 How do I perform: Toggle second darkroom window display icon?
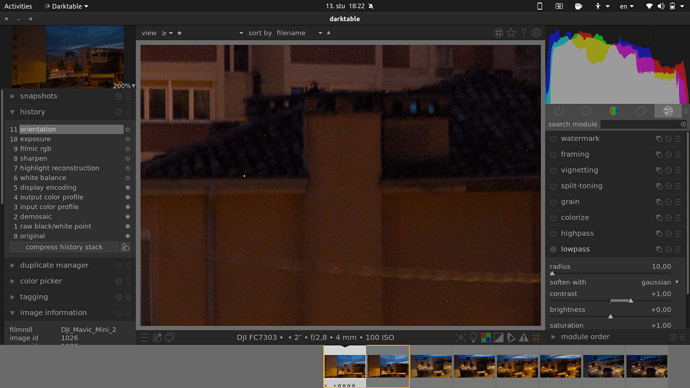click(x=170, y=337)
